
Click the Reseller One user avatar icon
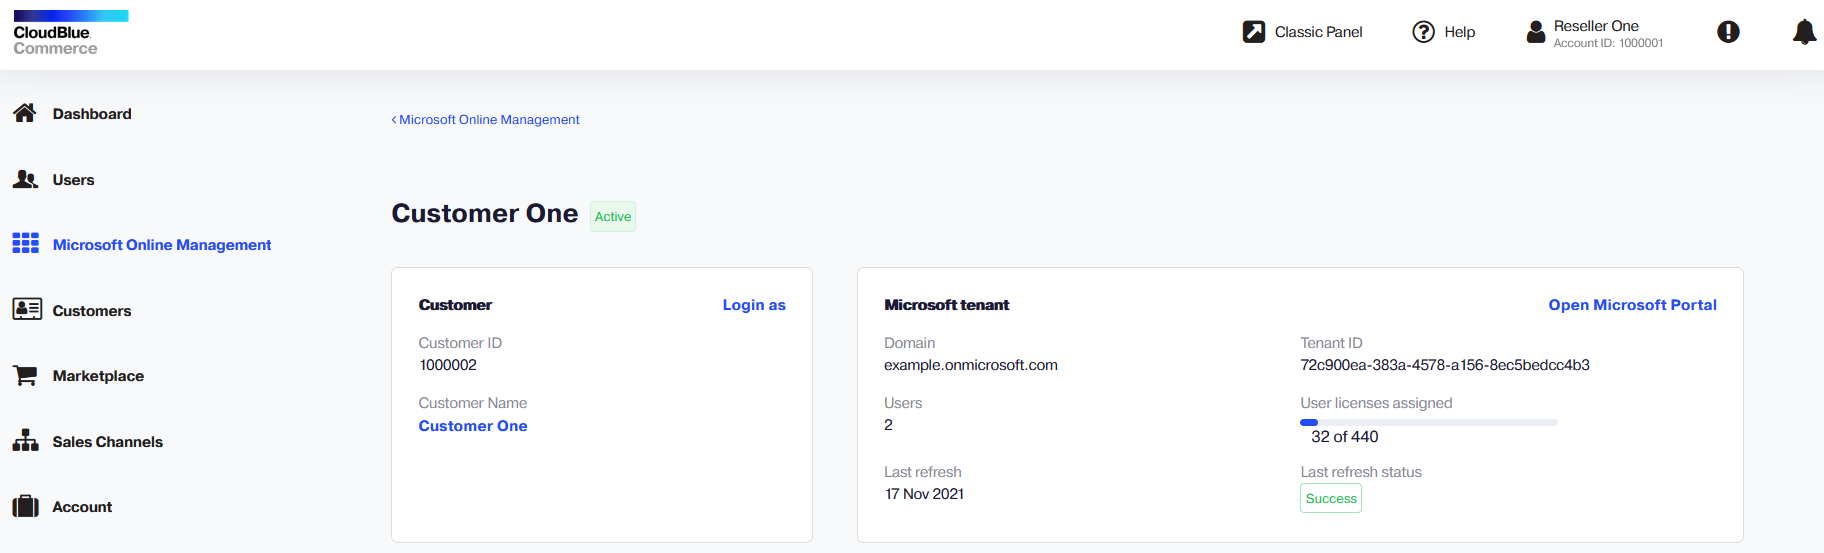[1536, 33]
